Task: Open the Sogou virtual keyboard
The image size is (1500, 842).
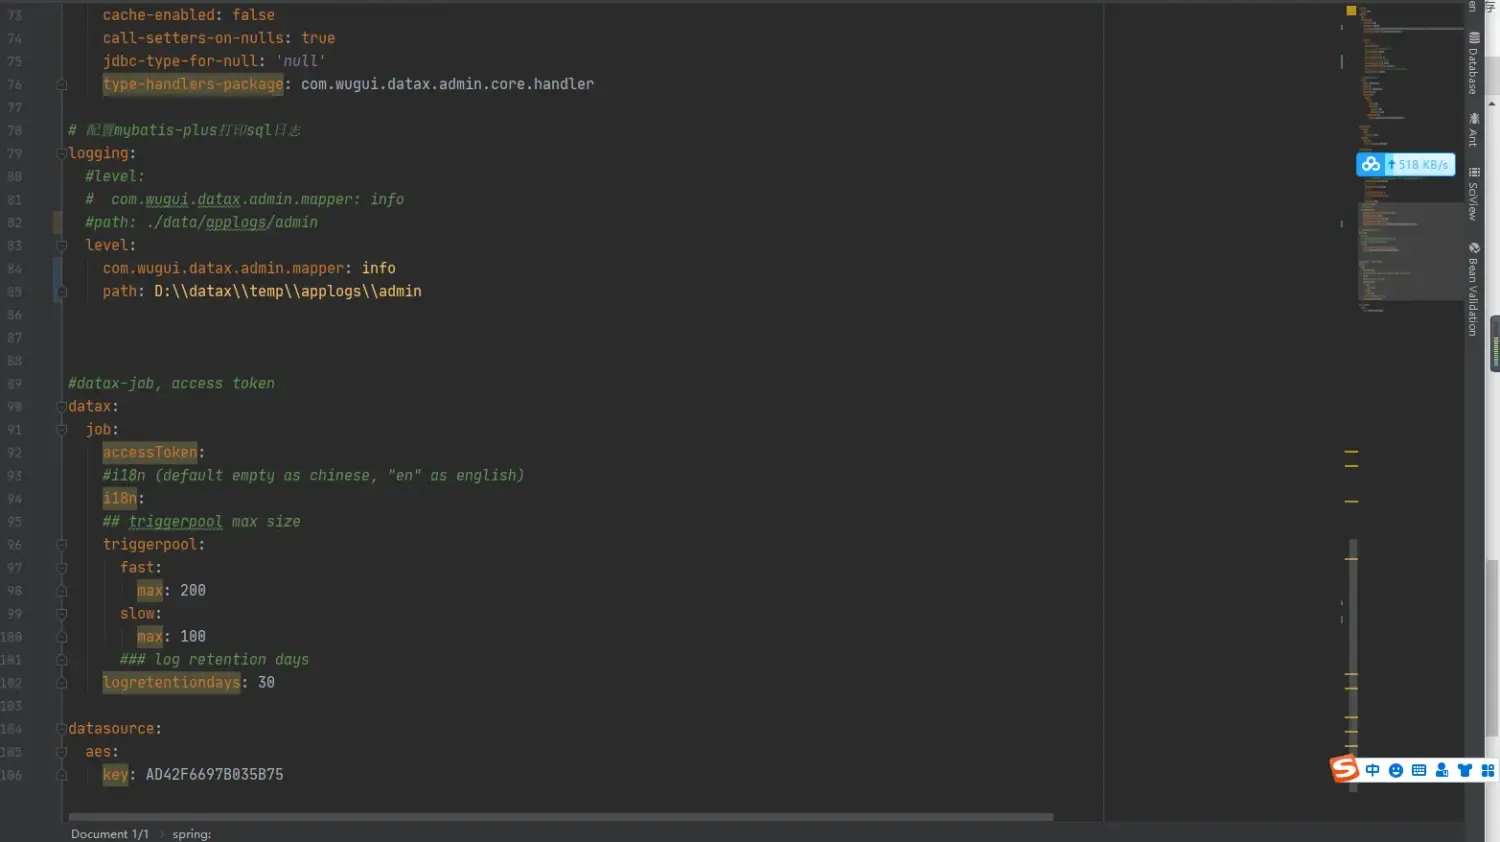Action: pyautogui.click(x=1418, y=770)
